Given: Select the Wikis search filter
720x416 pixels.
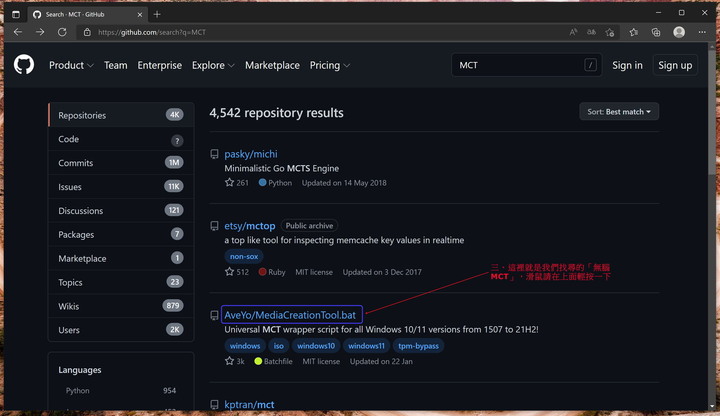Looking at the screenshot, I should 121,306.
